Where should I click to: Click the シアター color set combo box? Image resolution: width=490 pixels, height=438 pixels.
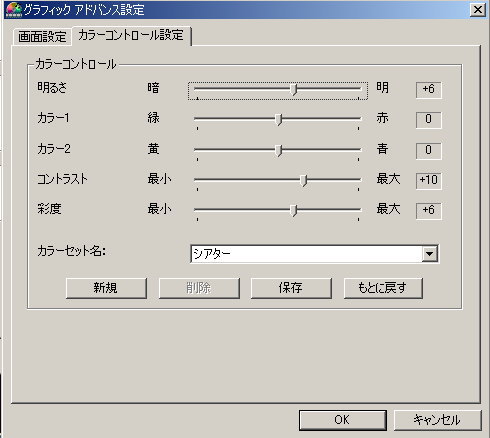314,254
